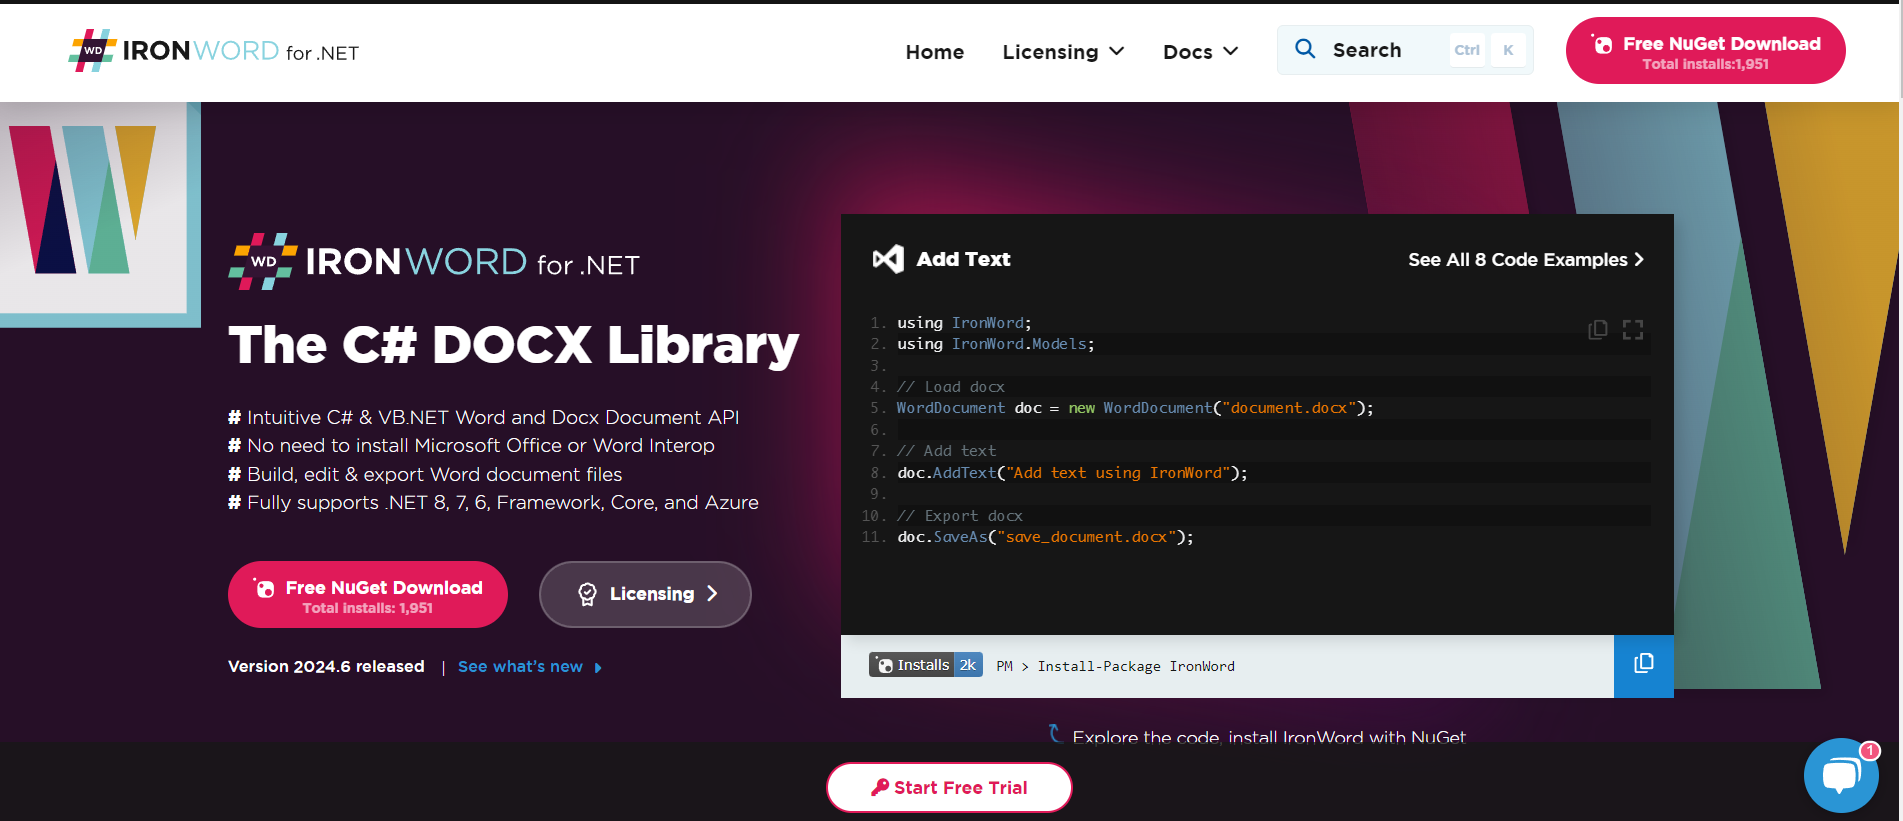Expand the Docs dropdown menu

coord(1200,52)
